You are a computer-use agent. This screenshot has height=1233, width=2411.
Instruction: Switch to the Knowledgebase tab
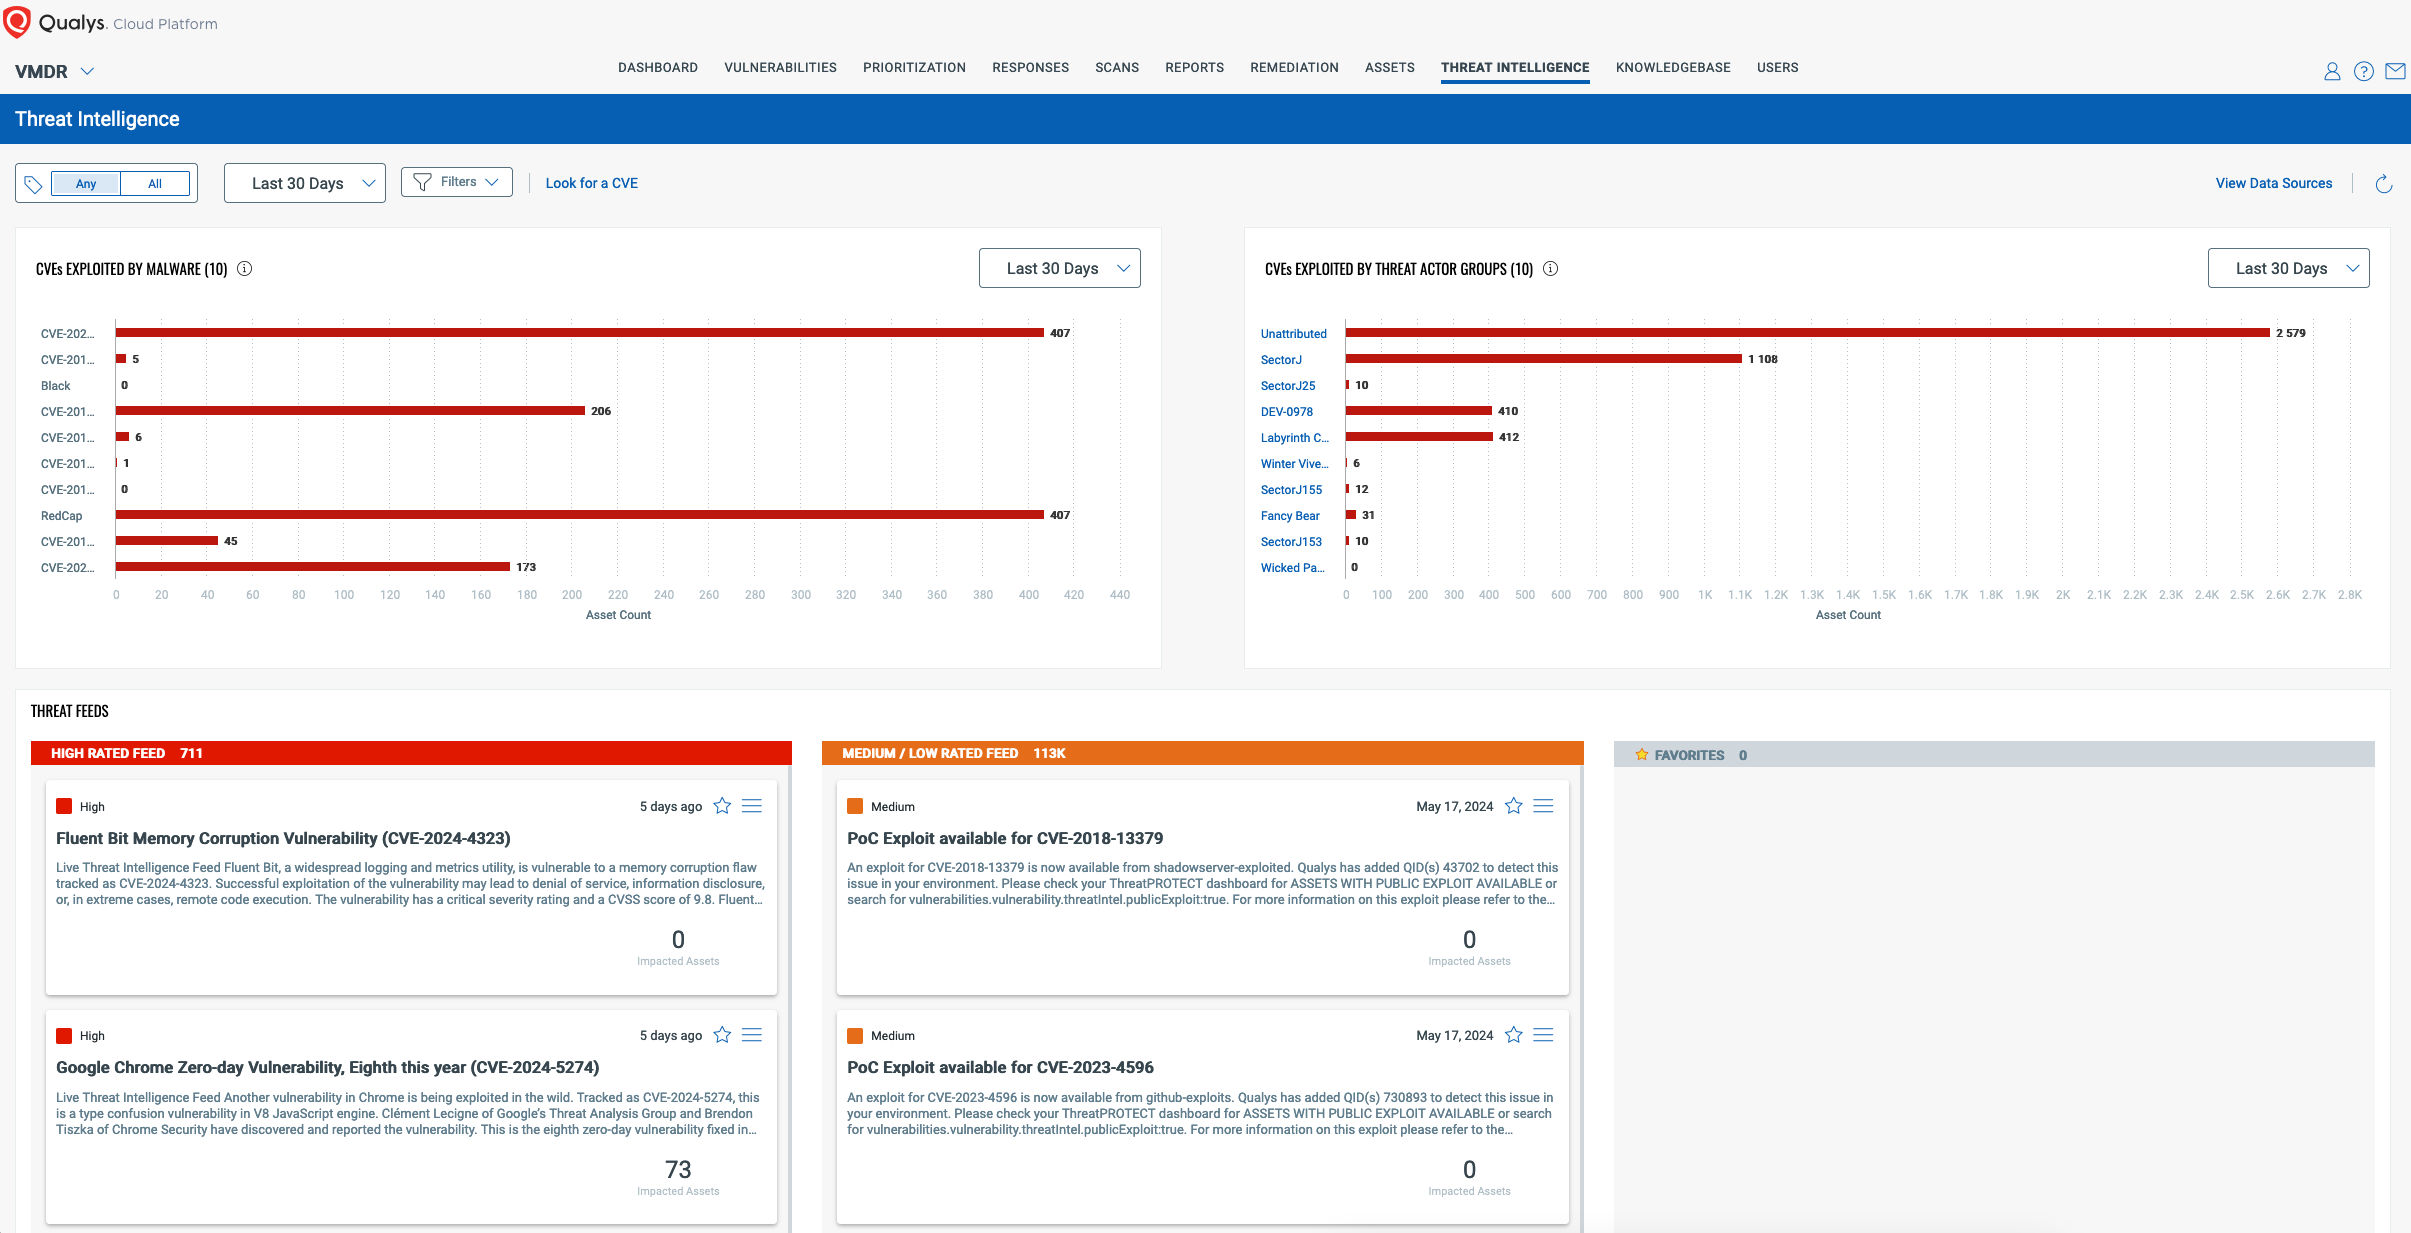point(1672,67)
